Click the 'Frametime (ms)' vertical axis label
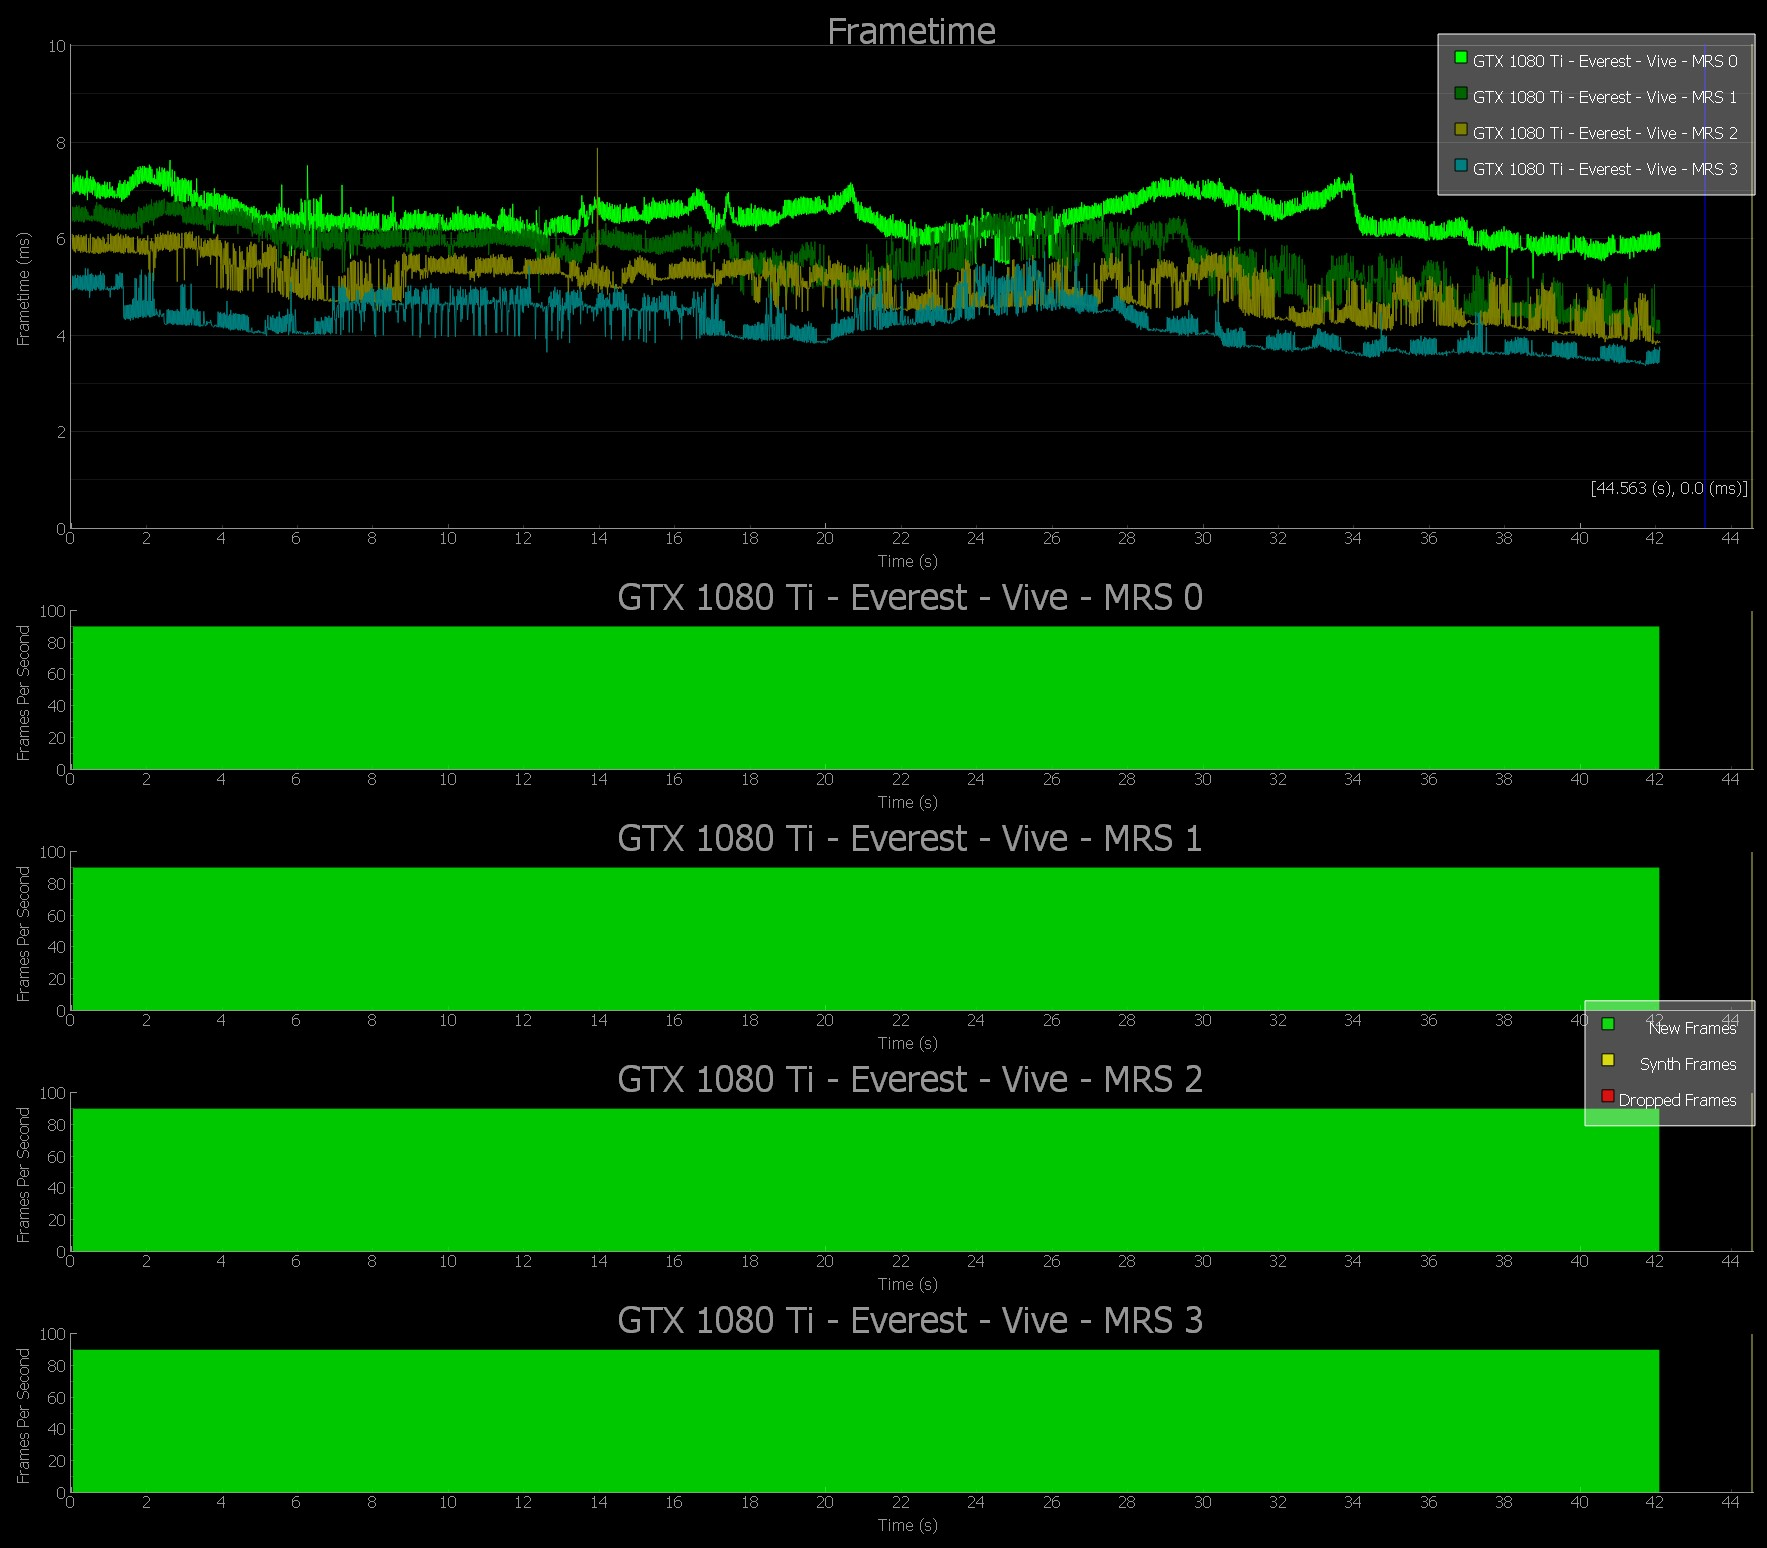This screenshot has width=1767, height=1548. [24, 289]
